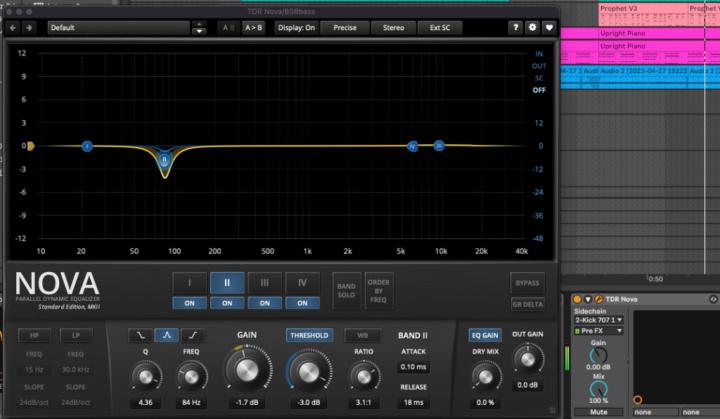This screenshot has width=720, height=419.
Task: Toggle Band III ON switch
Action: [x=264, y=303]
